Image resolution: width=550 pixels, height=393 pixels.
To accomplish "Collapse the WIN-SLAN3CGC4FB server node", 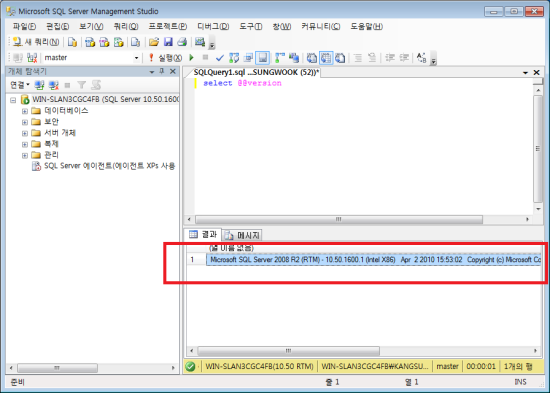I will pyautogui.click(x=13, y=100).
